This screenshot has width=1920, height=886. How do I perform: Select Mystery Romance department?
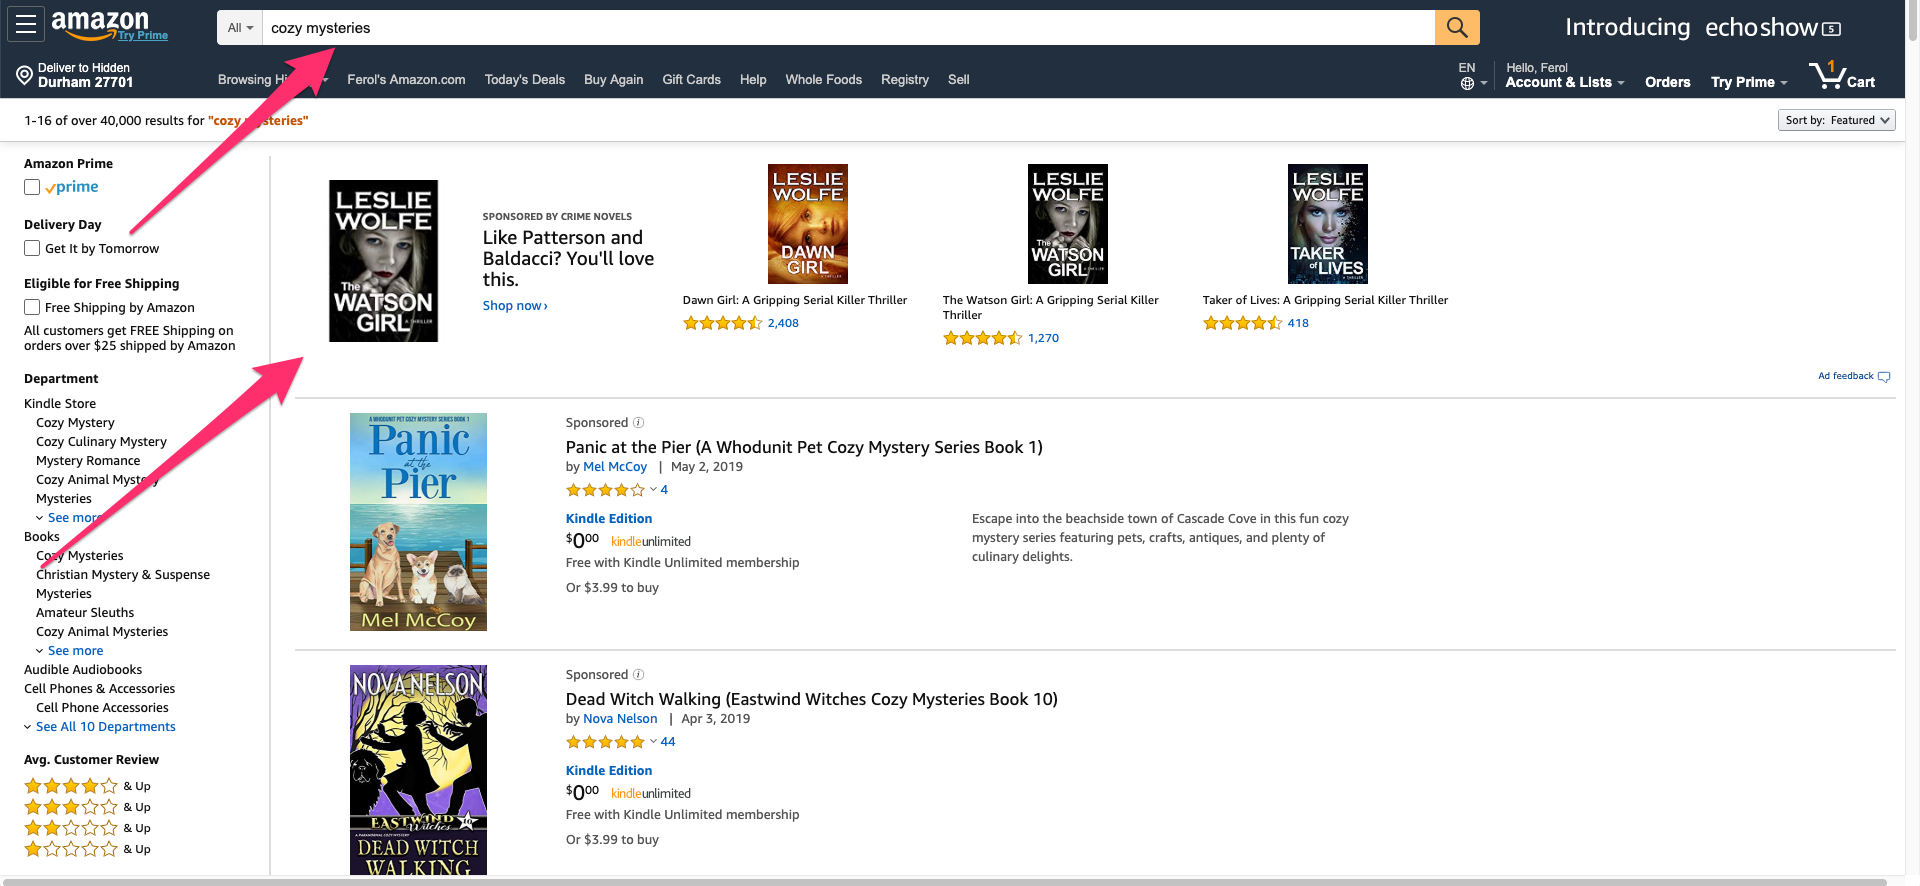(88, 461)
